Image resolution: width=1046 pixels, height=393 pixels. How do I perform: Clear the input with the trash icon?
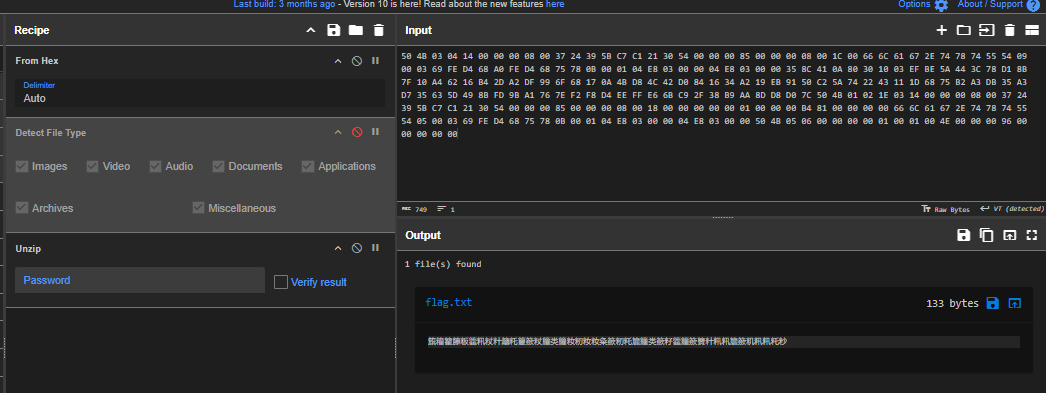(1010, 30)
